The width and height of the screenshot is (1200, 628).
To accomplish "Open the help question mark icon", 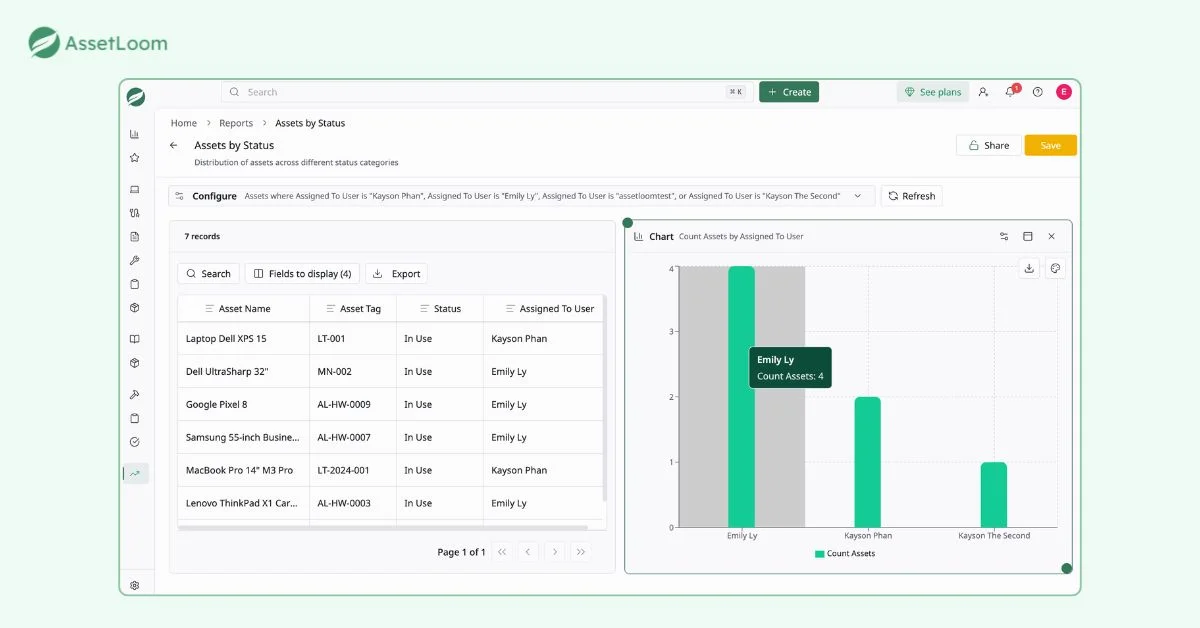I will pyautogui.click(x=1038, y=92).
